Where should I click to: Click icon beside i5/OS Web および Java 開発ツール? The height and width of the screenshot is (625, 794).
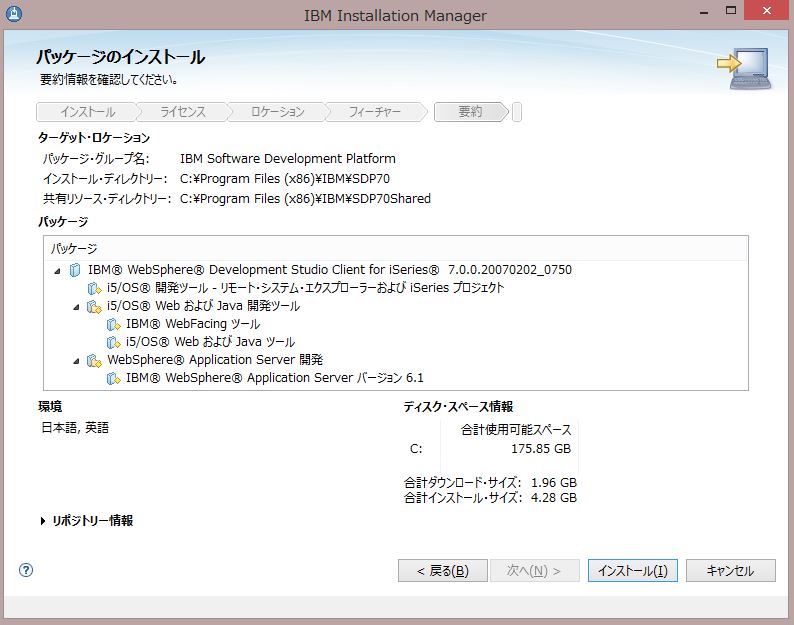coord(94,306)
